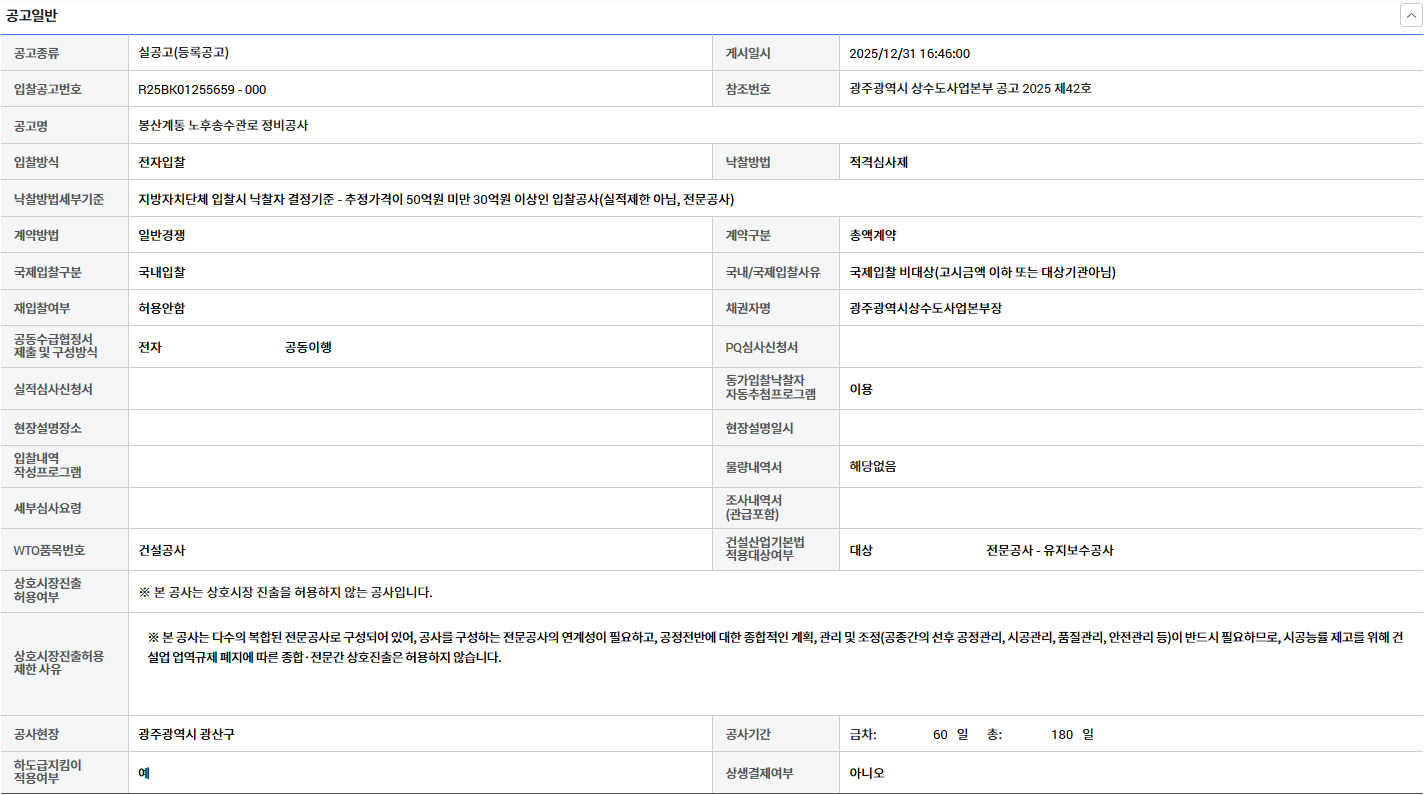Click the 공고일반 section title

pos(32,15)
